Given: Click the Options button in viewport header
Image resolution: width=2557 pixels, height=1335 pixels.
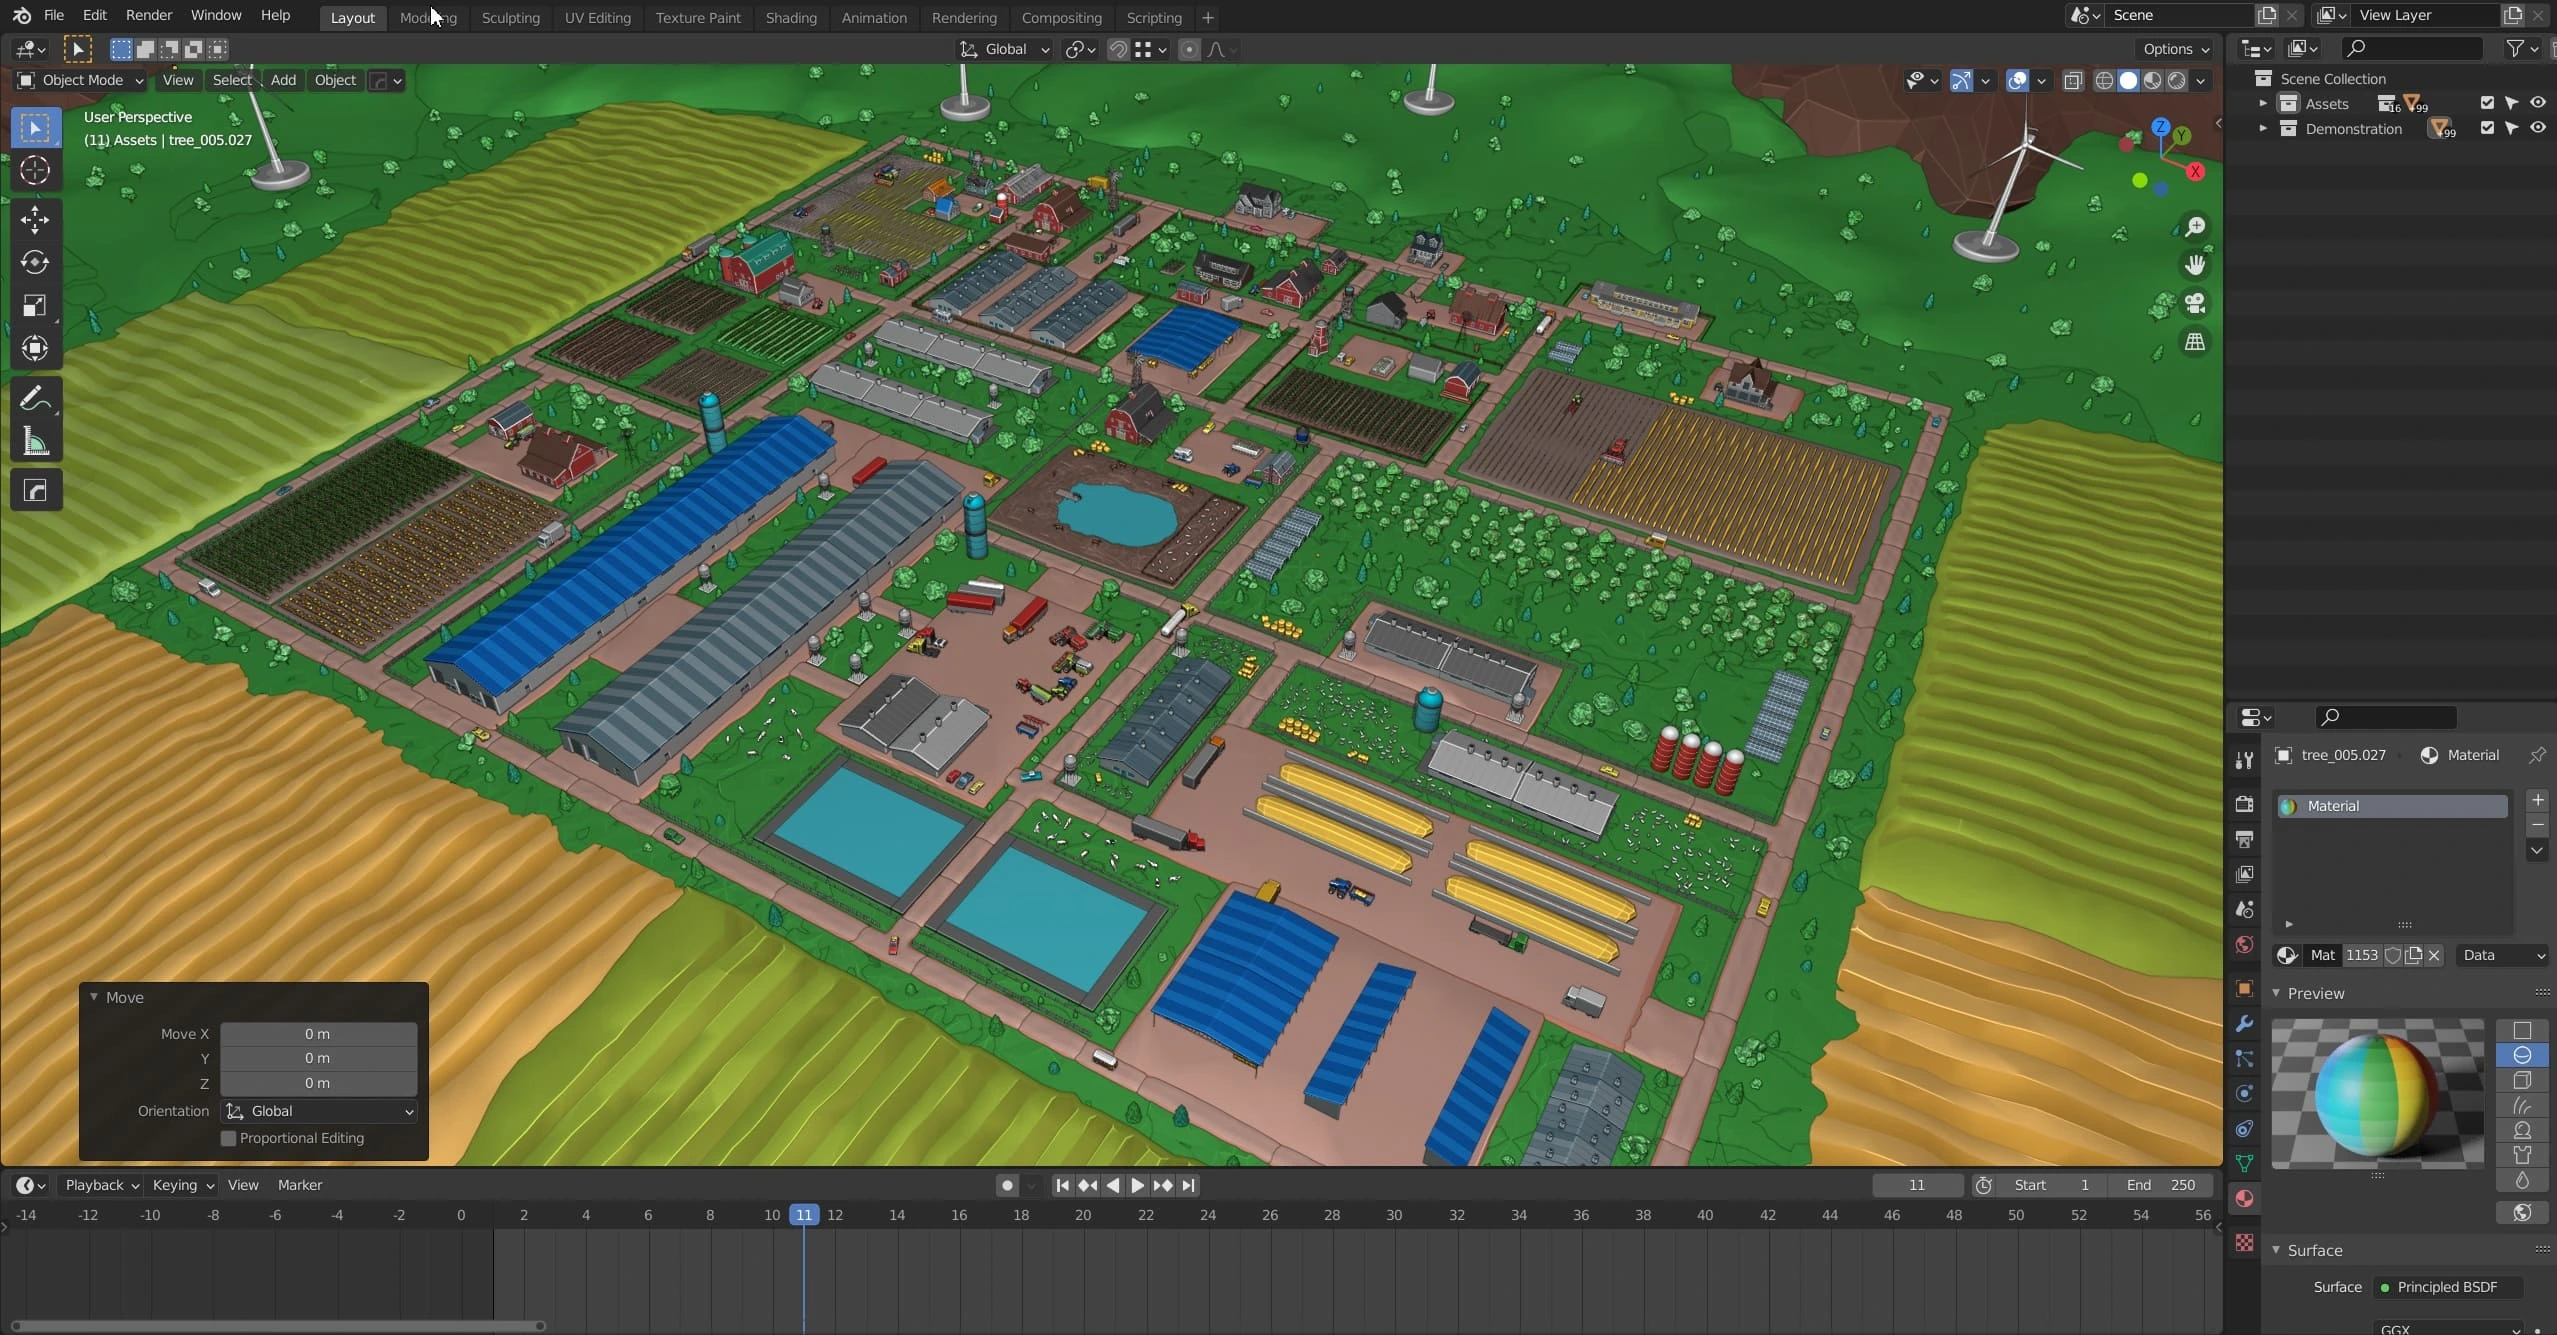Looking at the screenshot, I should (x=2175, y=49).
